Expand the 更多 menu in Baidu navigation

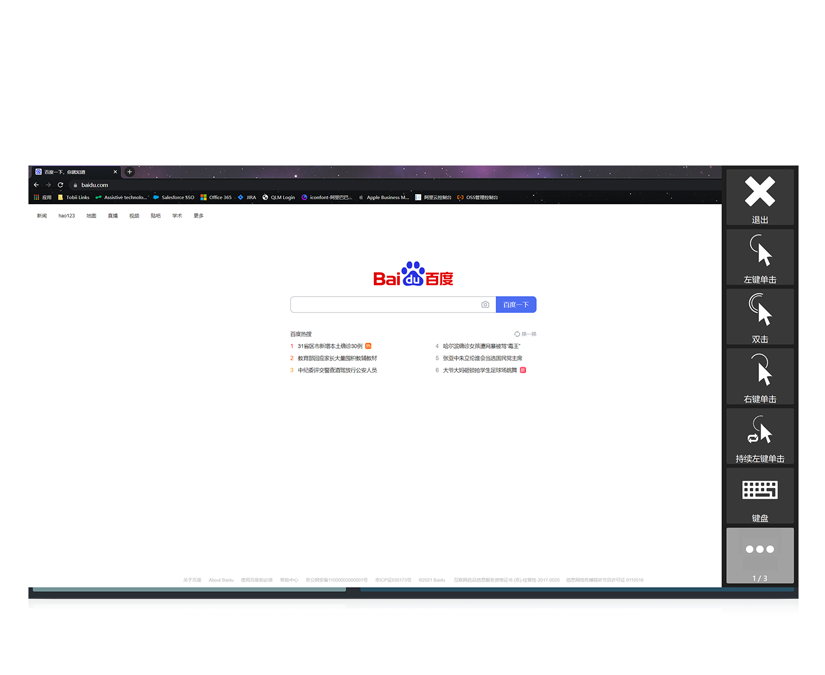click(198, 216)
